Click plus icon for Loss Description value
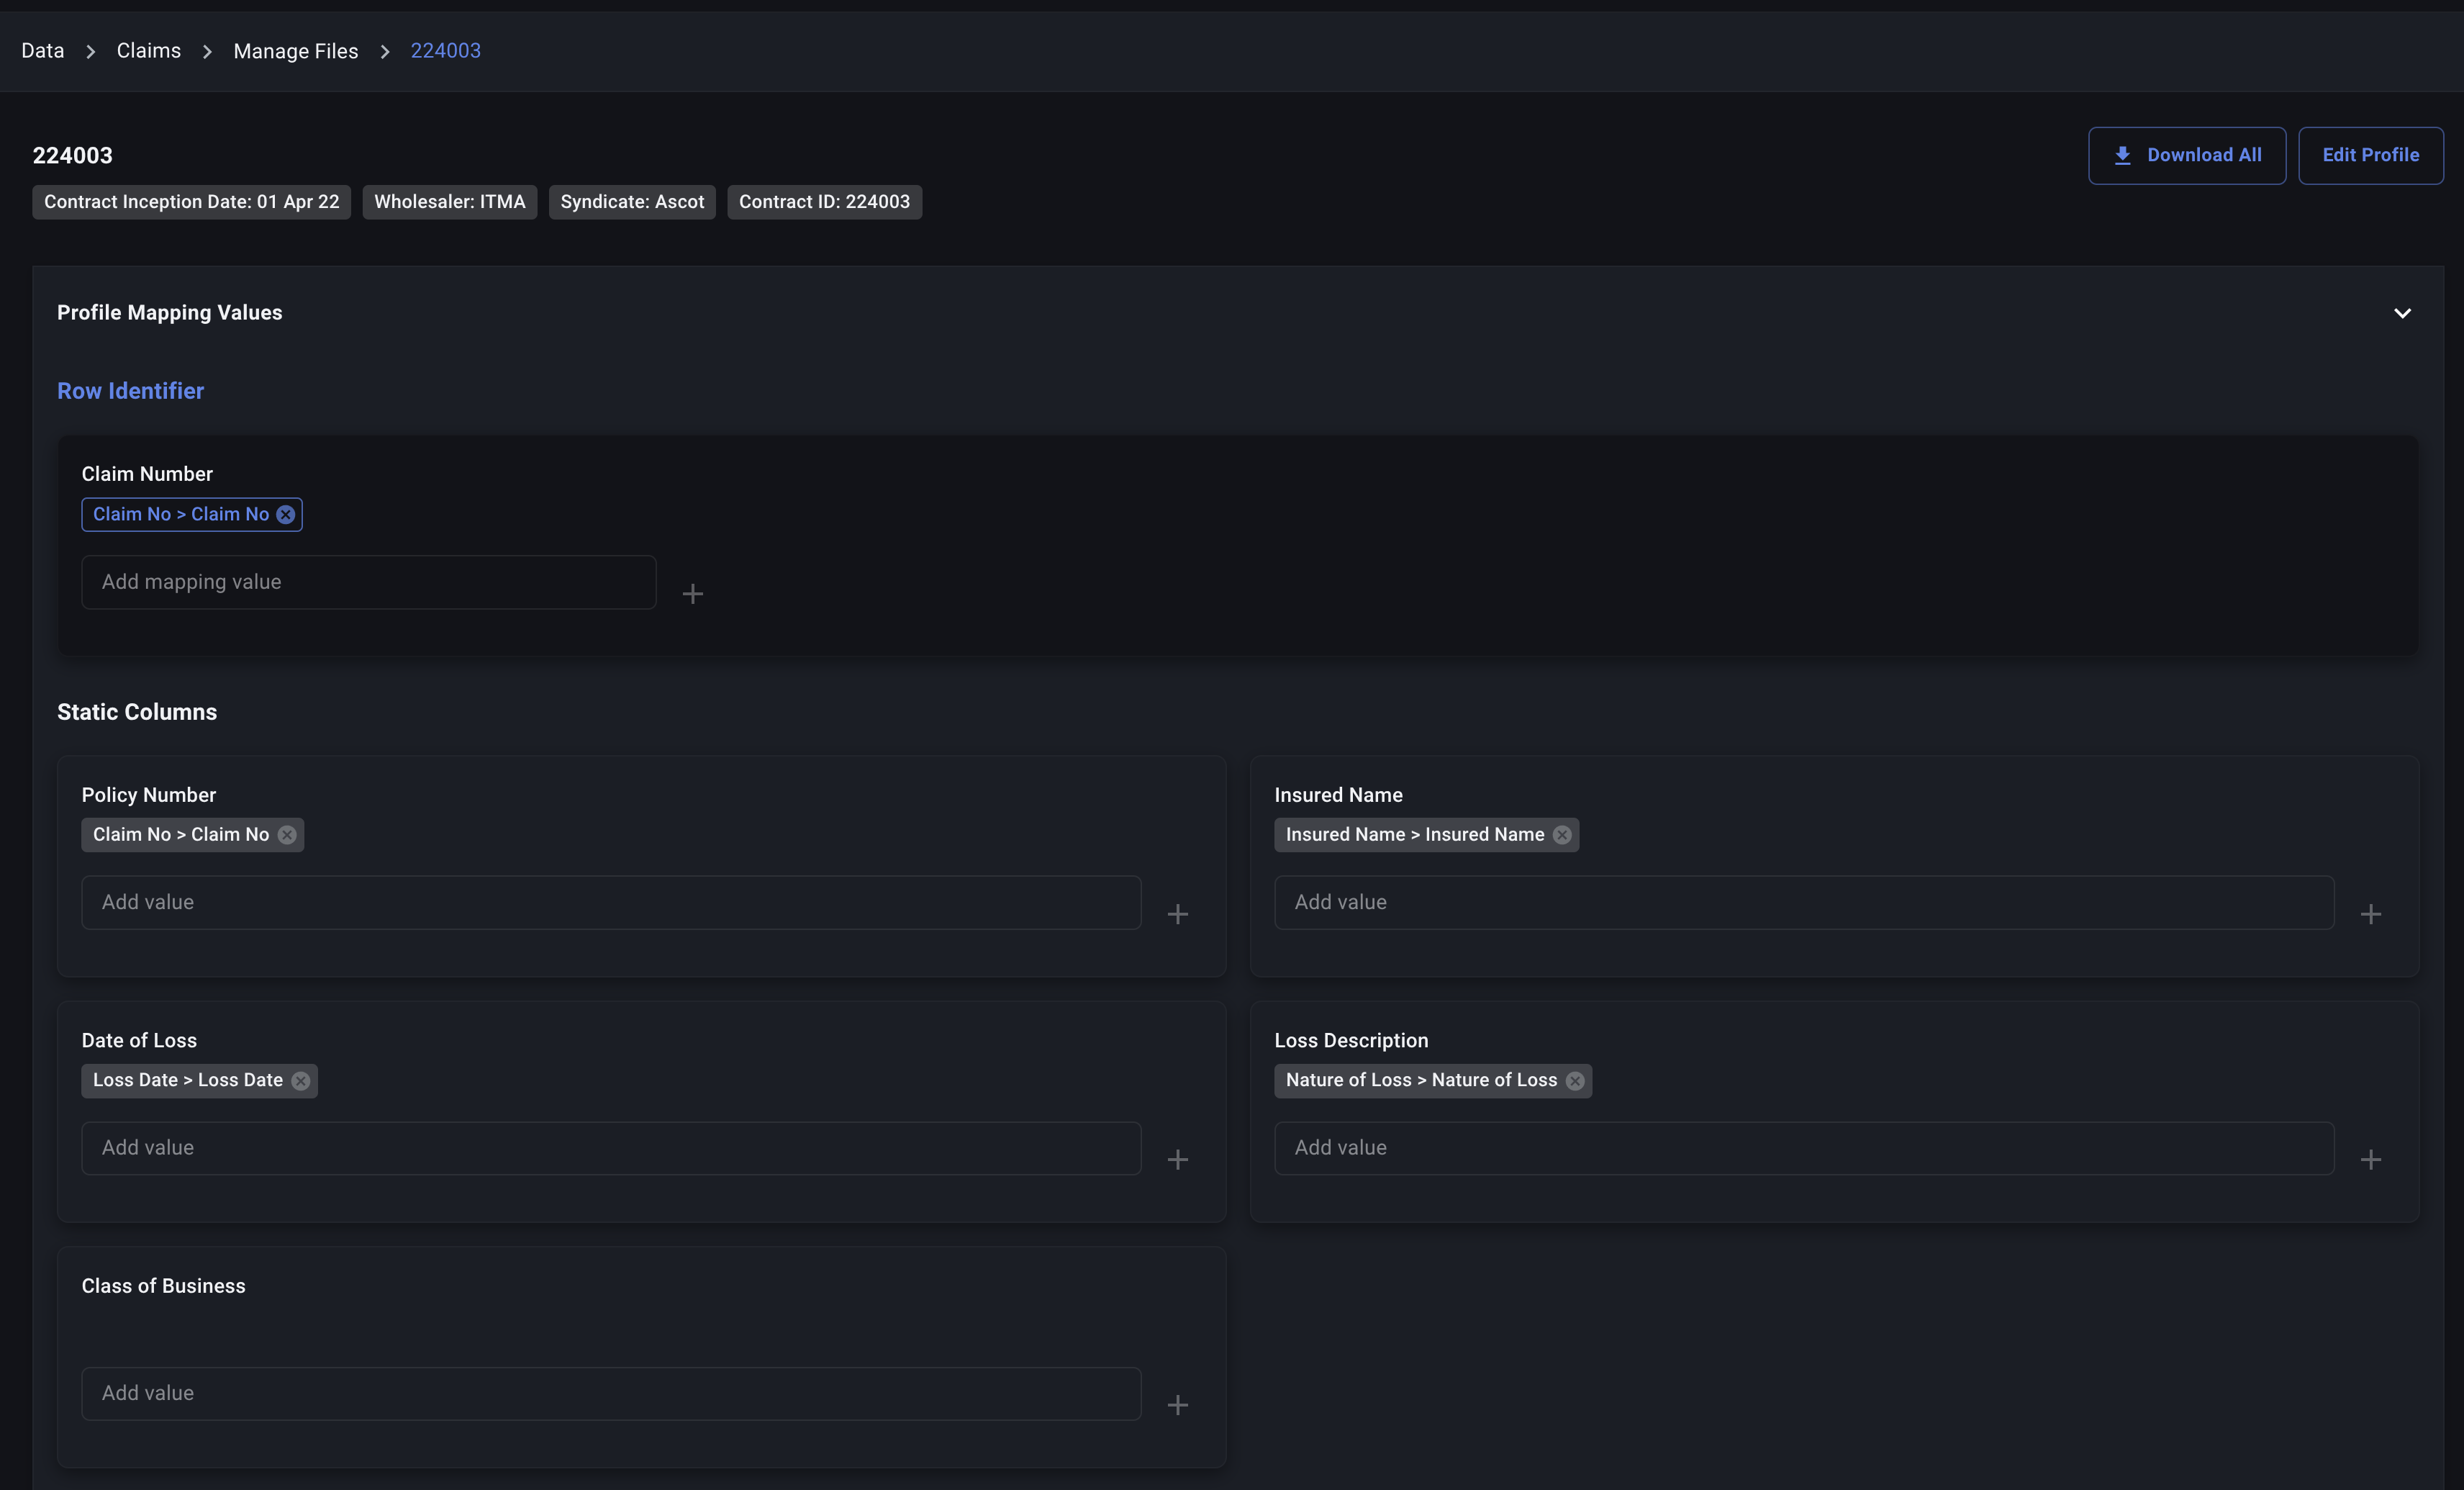Screen dimensions: 2464x1490 tap(2370, 1159)
